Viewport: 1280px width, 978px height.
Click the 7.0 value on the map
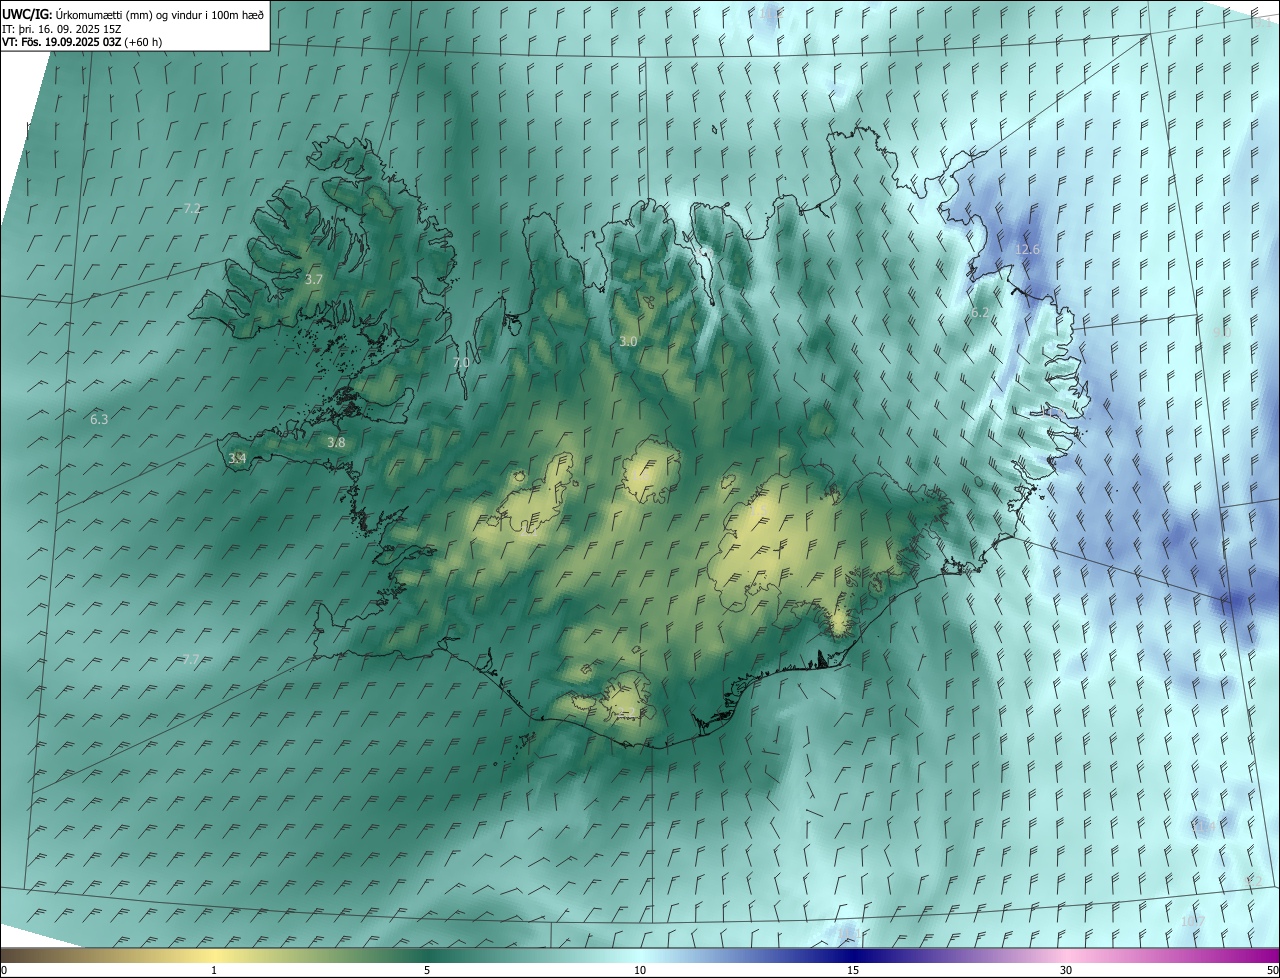(x=461, y=362)
